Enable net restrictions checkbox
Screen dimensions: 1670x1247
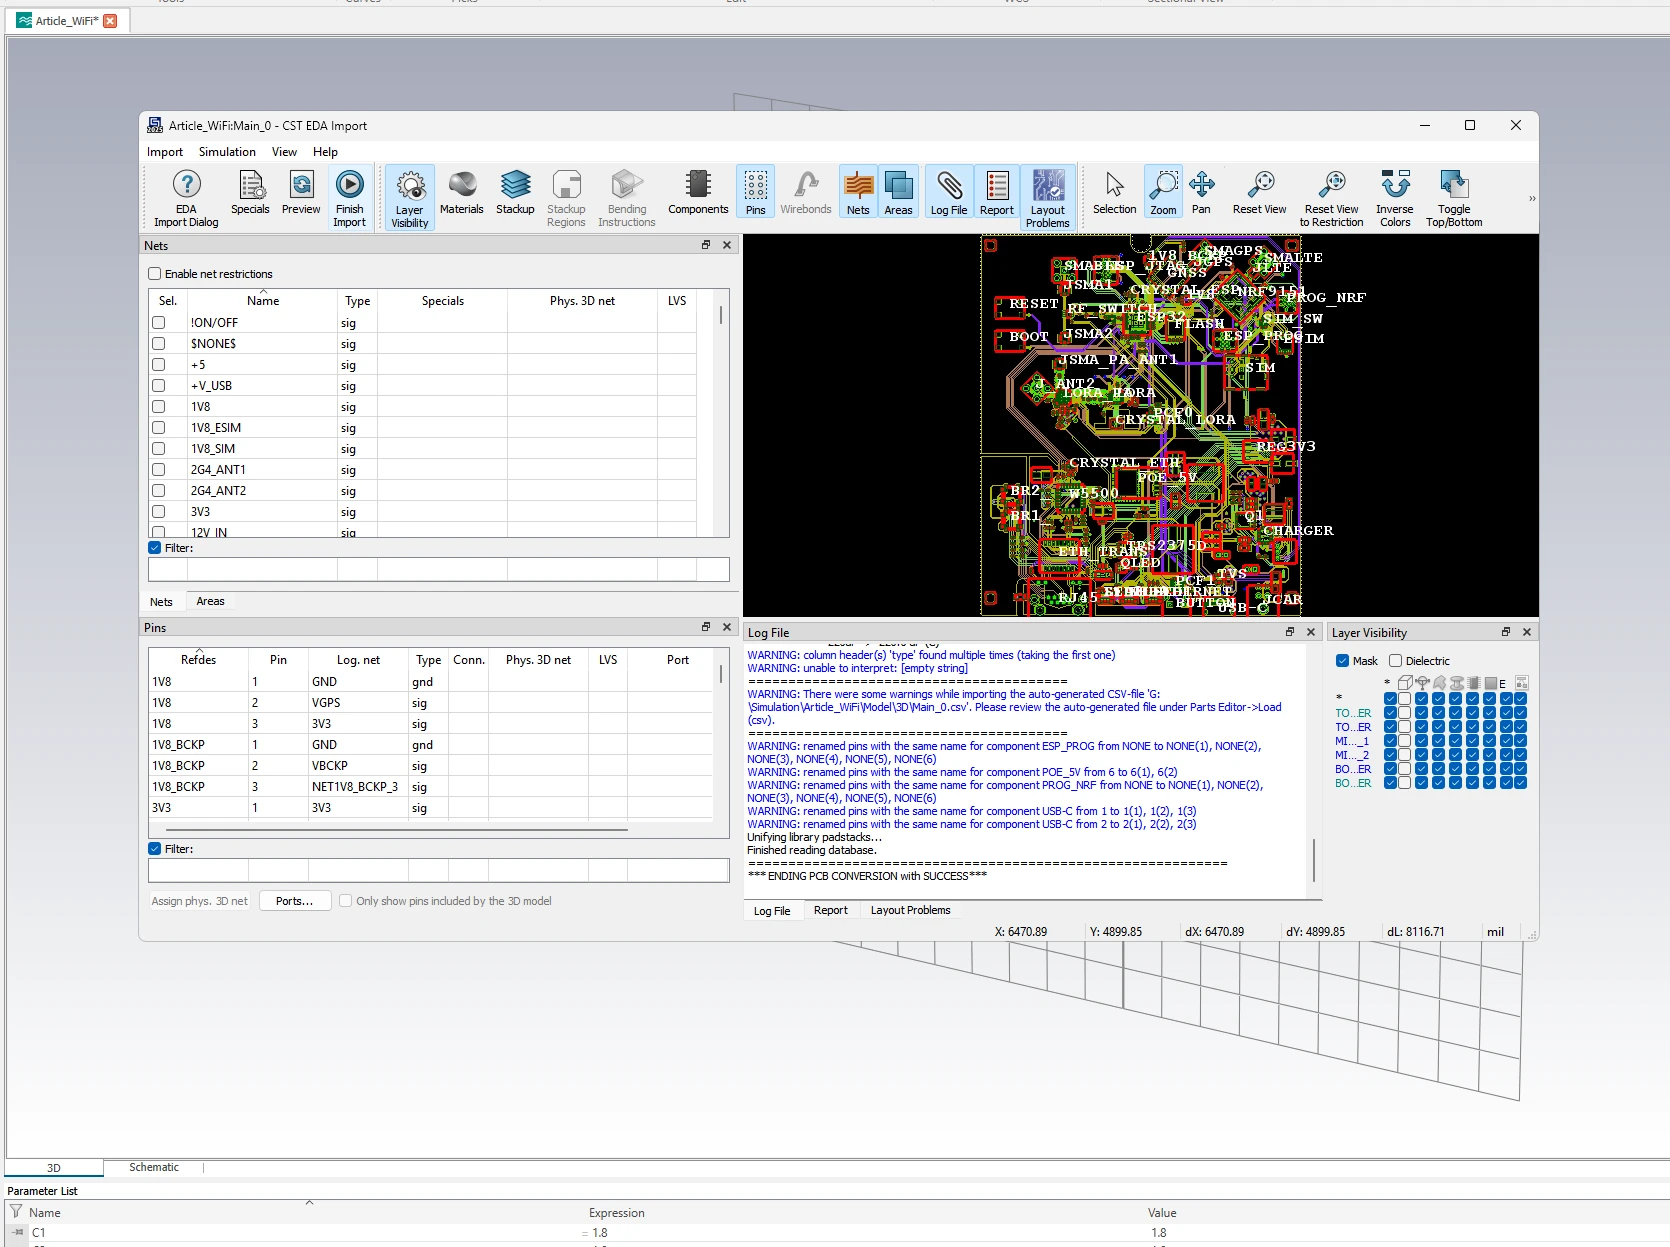154,274
